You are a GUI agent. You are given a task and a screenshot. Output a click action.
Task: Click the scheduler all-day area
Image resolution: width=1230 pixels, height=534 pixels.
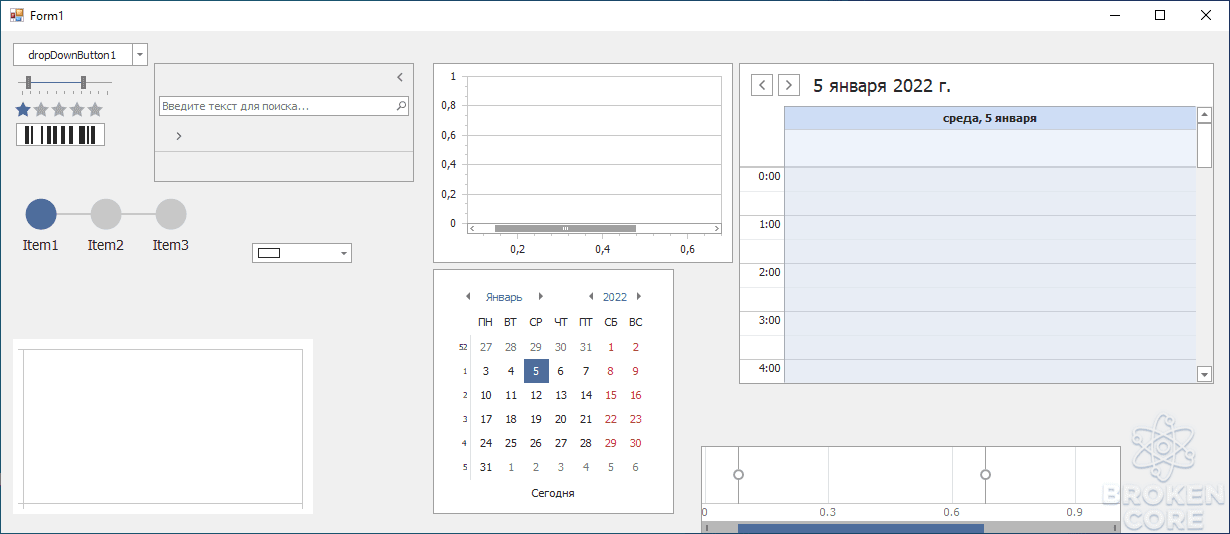(990, 148)
